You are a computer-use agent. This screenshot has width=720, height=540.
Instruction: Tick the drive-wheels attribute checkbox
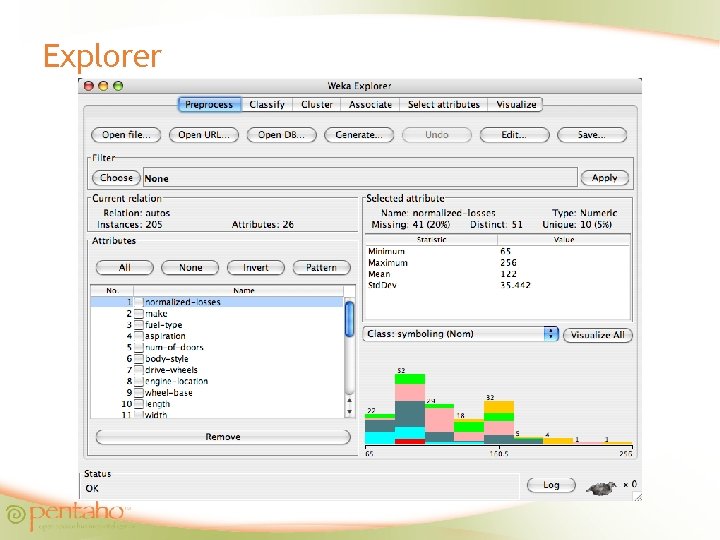coord(139,370)
